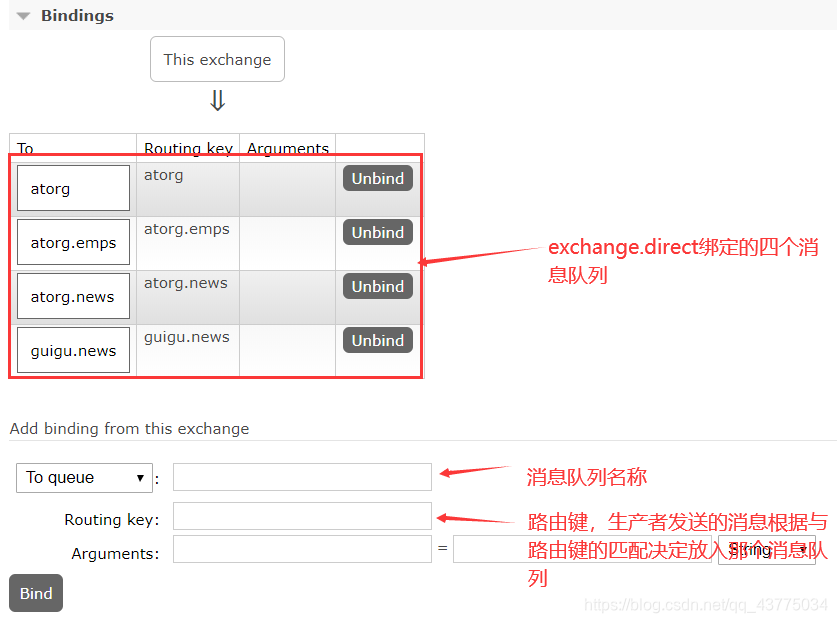Click inside the queue name field
This screenshot has width=837, height=623.
click(302, 478)
